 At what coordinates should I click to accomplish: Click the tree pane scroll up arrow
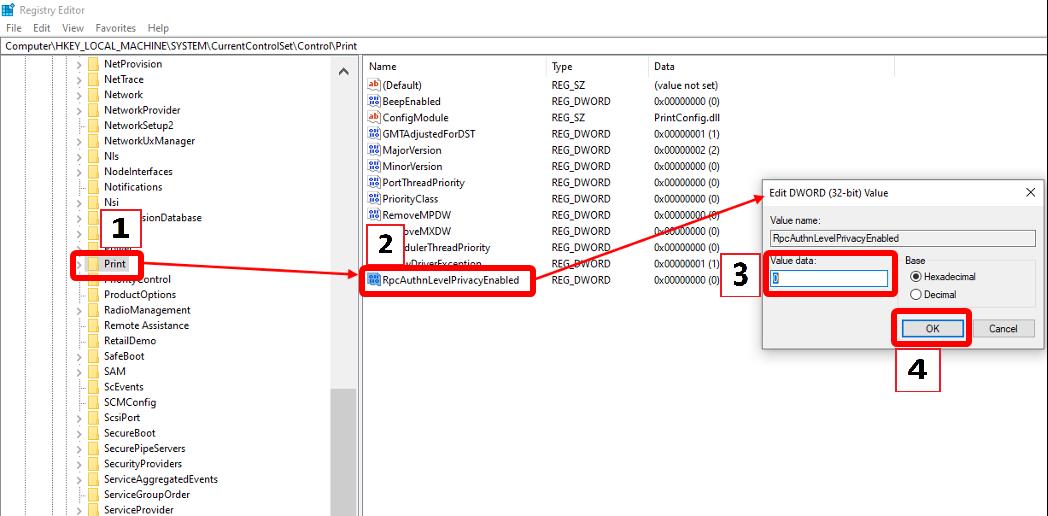point(344,71)
